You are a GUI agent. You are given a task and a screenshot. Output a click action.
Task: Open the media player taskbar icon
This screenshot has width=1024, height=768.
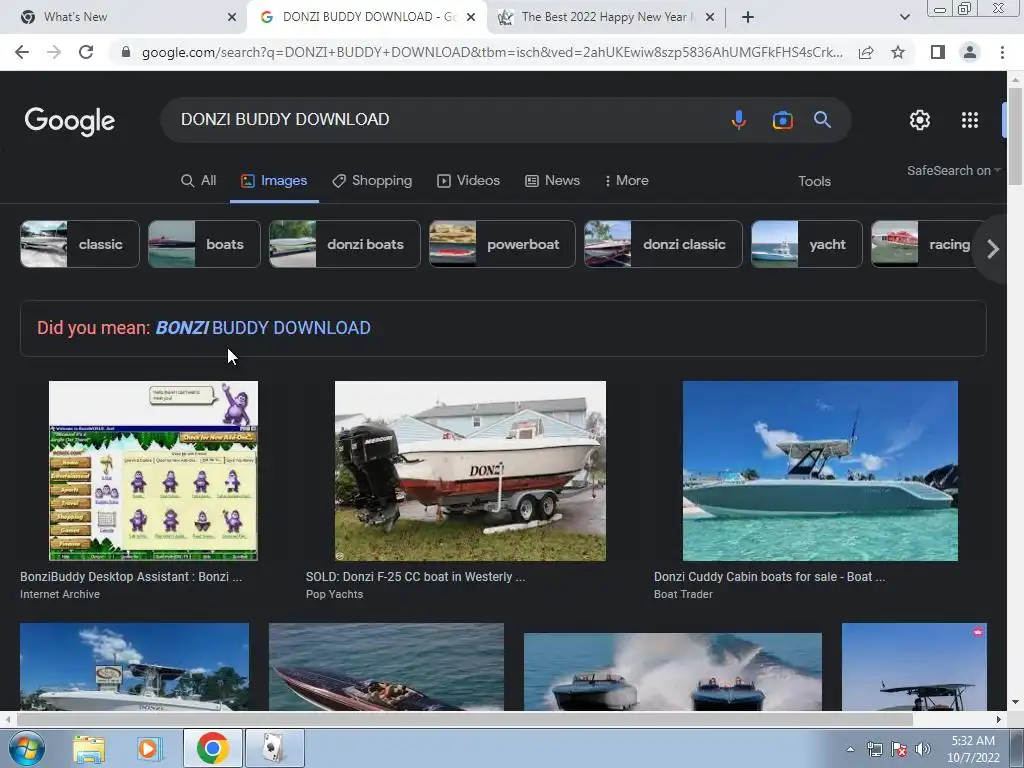click(x=148, y=748)
